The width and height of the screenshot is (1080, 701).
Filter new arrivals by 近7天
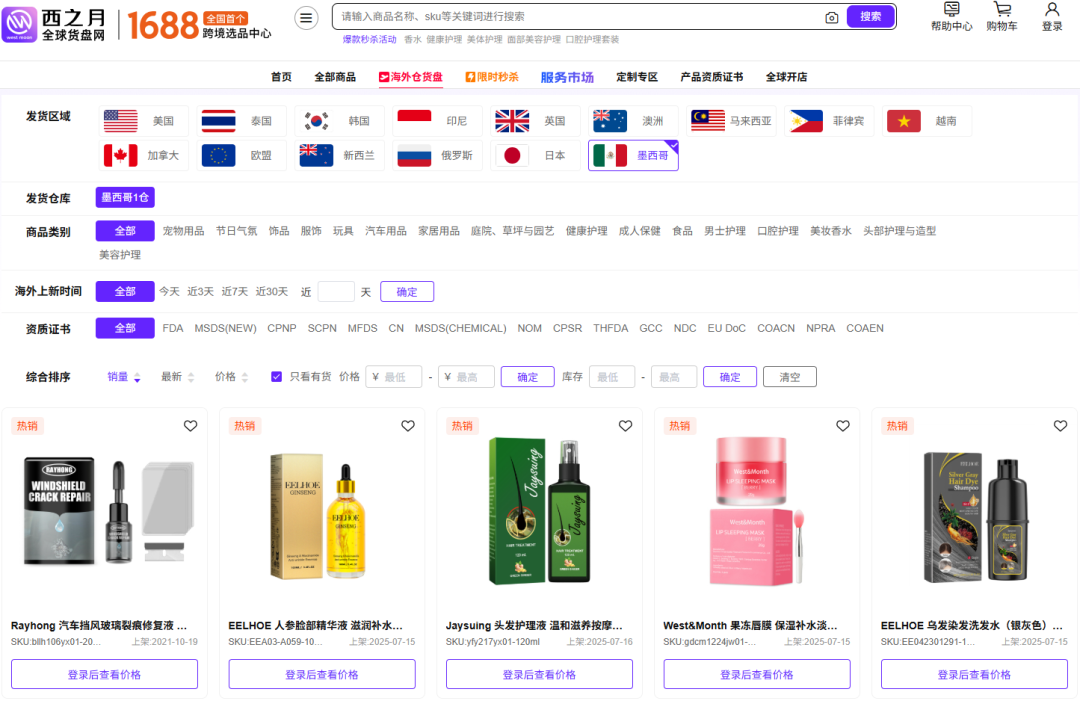coord(234,292)
